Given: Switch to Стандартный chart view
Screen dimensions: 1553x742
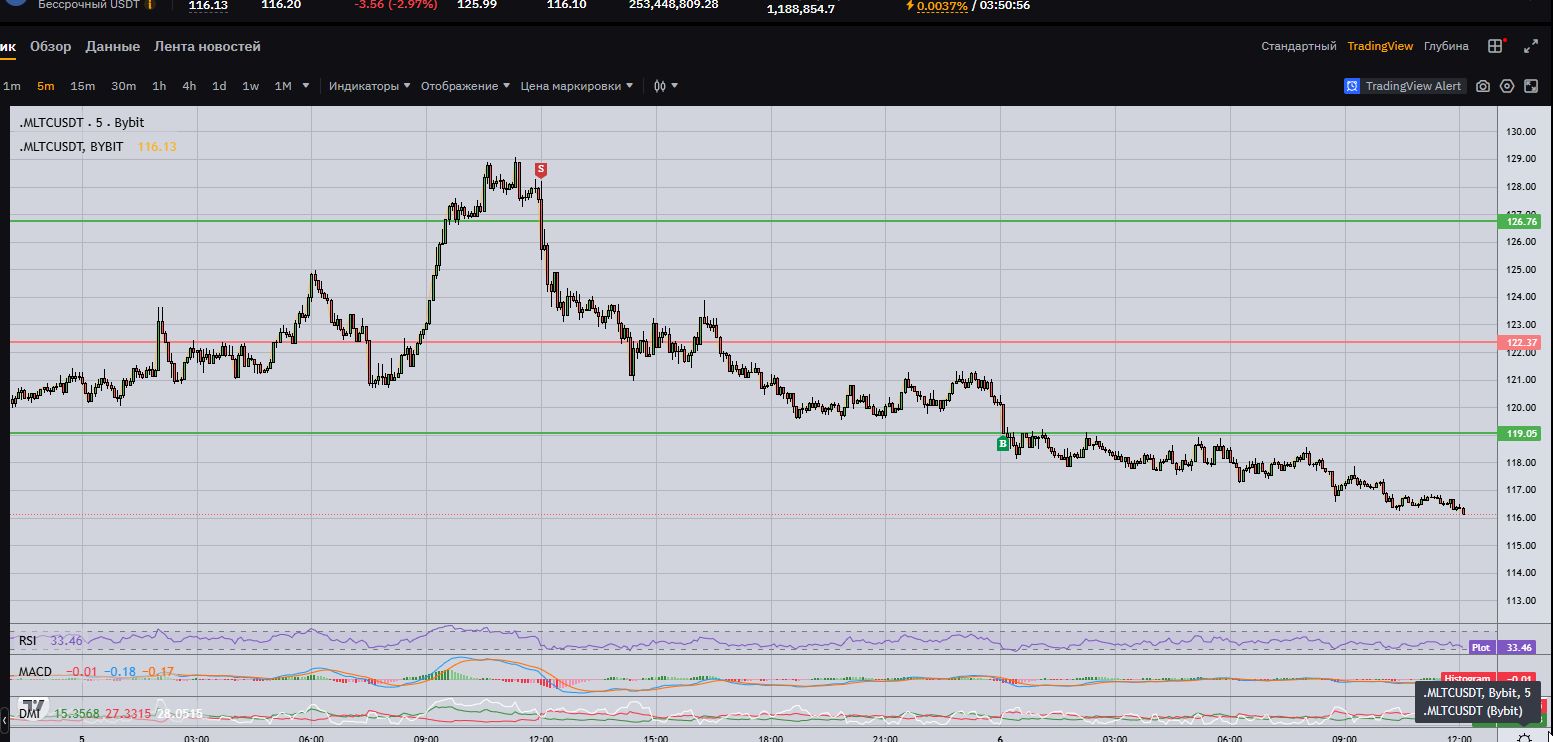Looking at the screenshot, I should click(x=1299, y=46).
